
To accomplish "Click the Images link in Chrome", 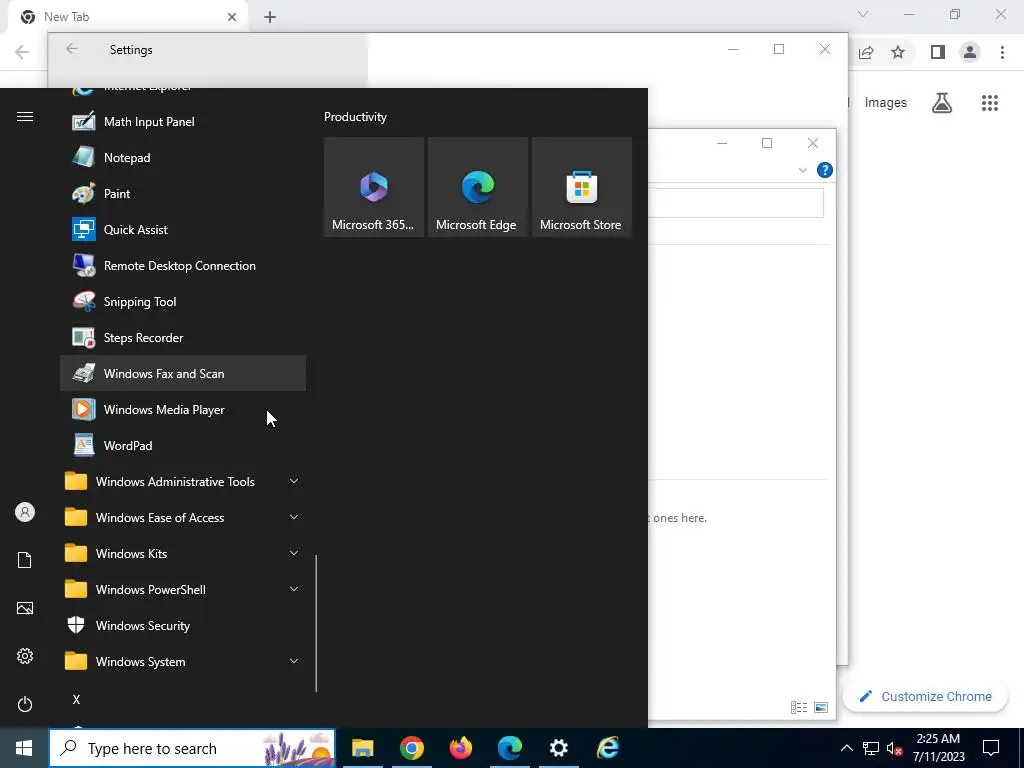I will (886, 103).
